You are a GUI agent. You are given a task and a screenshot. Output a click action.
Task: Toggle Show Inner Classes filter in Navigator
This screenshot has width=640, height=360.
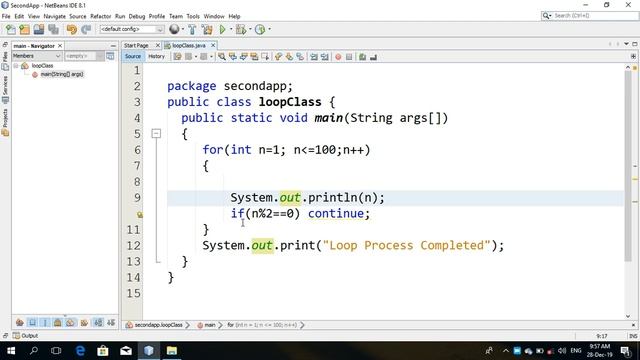click(x=70, y=322)
